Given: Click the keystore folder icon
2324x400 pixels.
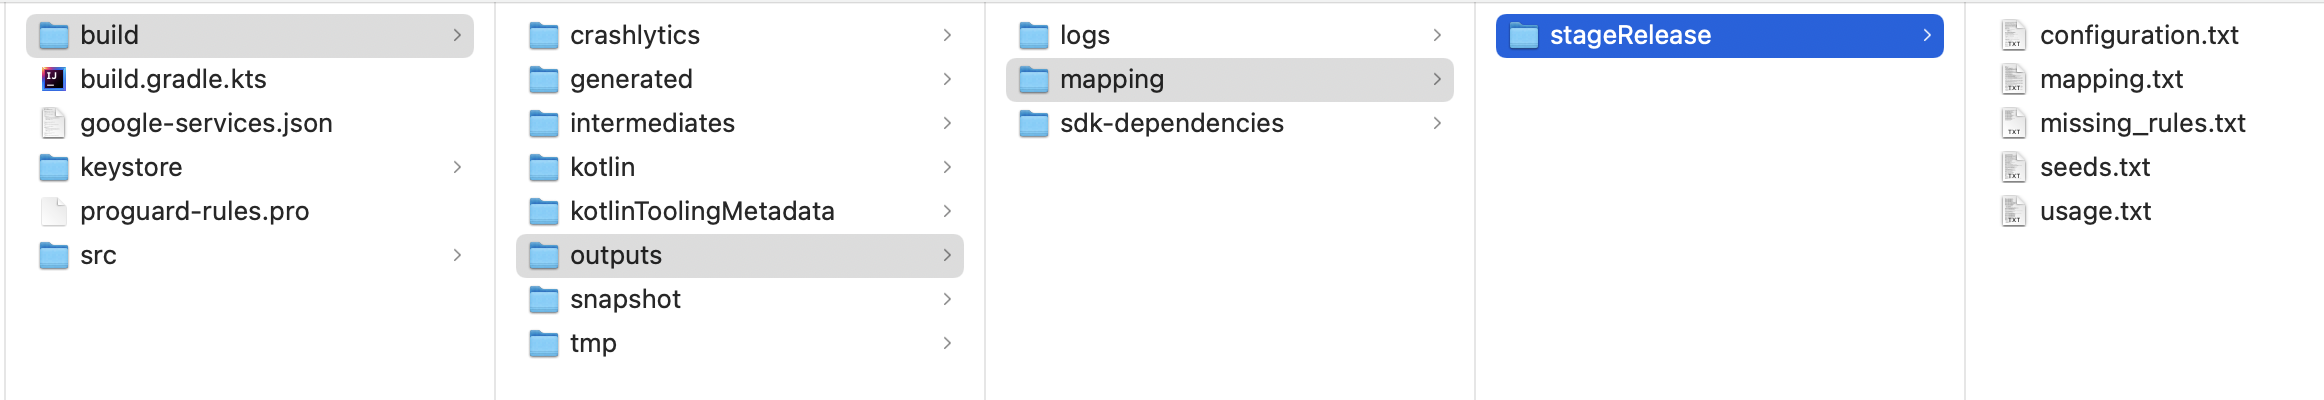Looking at the screenshot, I should [x=54, y=167].
